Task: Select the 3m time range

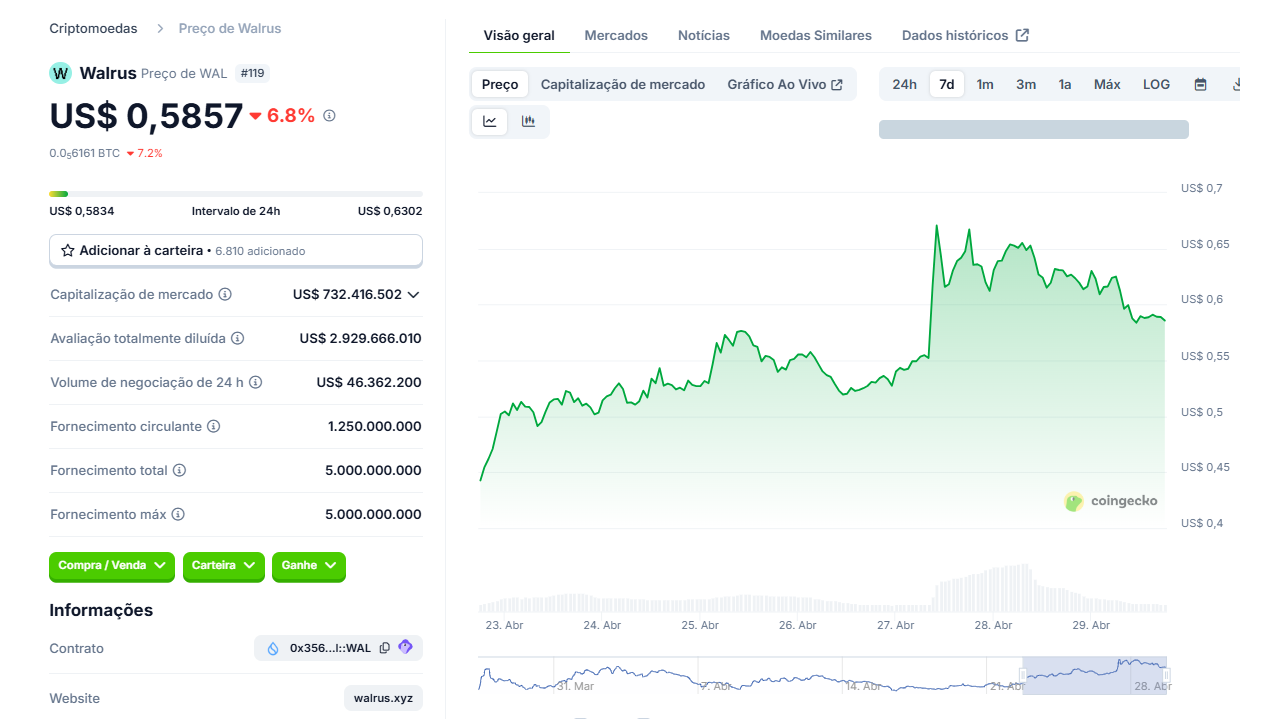Action: pyautogui.click(x=1026, y=84)
